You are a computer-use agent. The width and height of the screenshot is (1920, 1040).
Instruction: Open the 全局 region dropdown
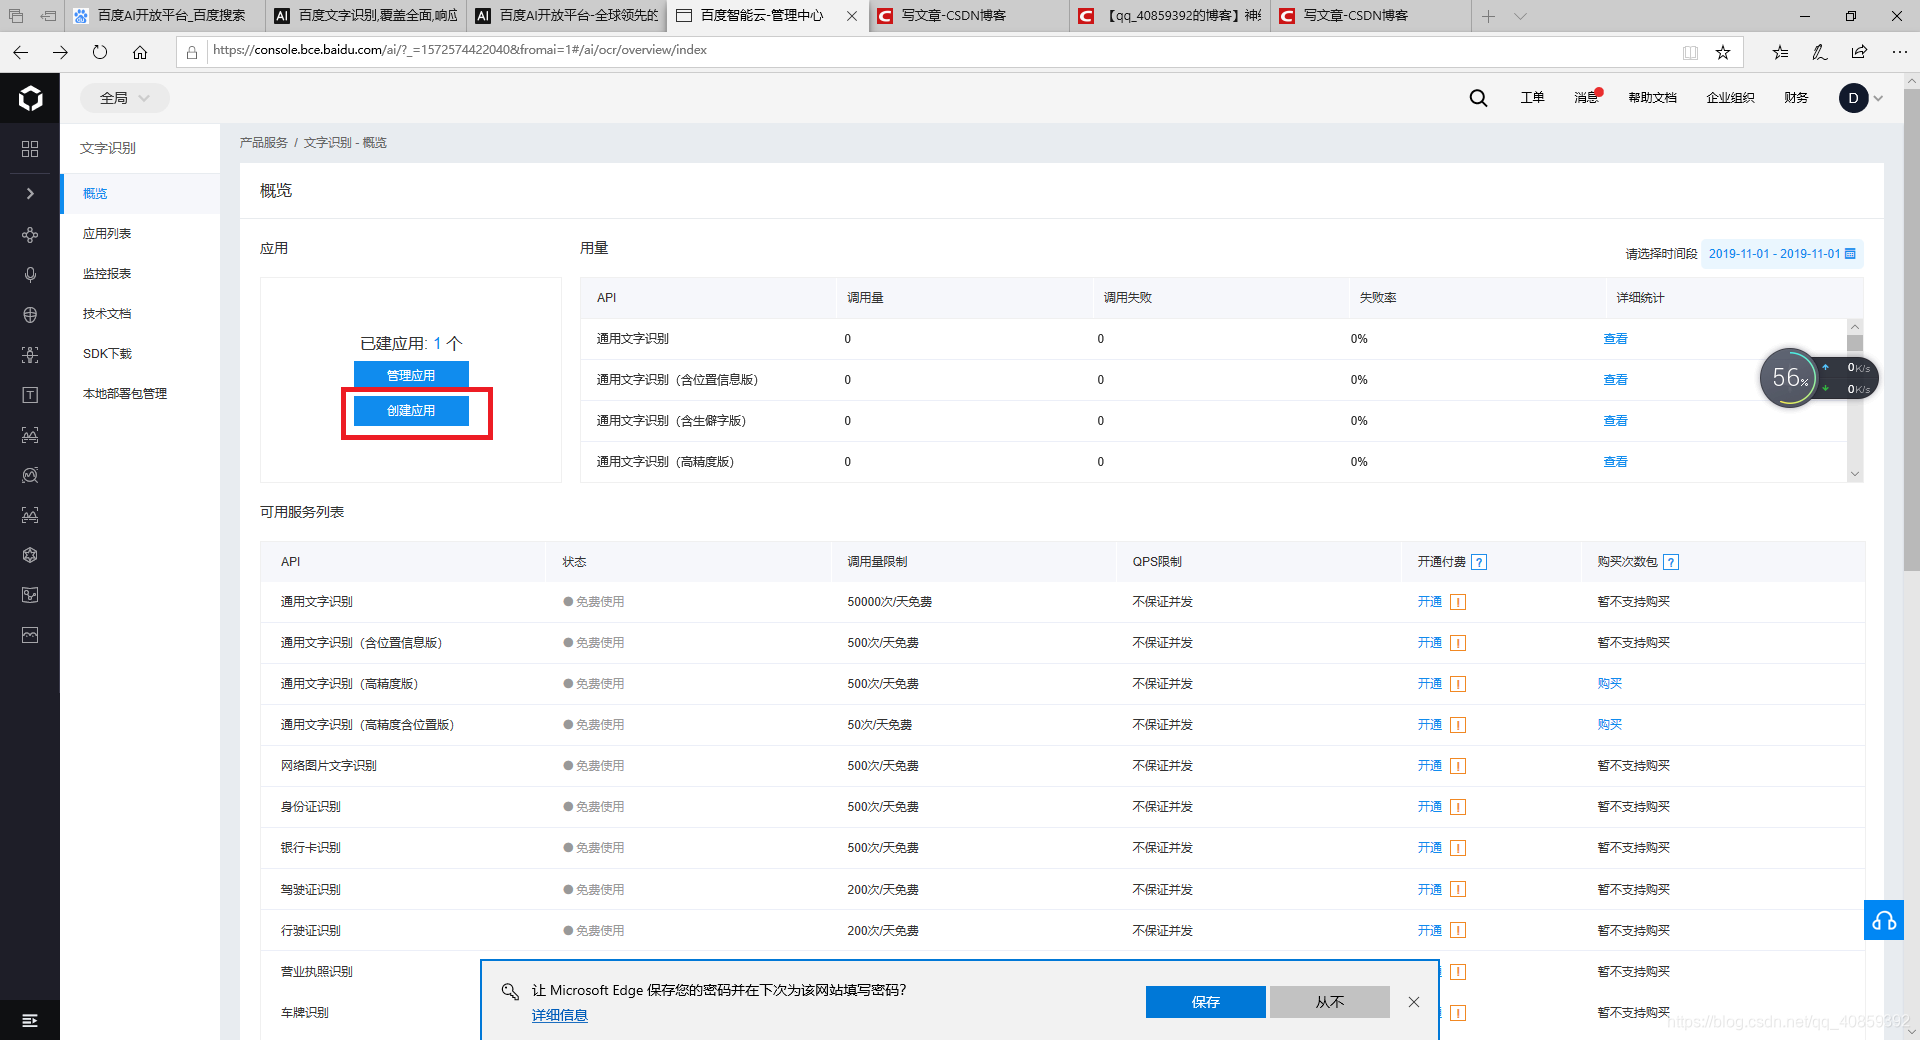(124, 98)
